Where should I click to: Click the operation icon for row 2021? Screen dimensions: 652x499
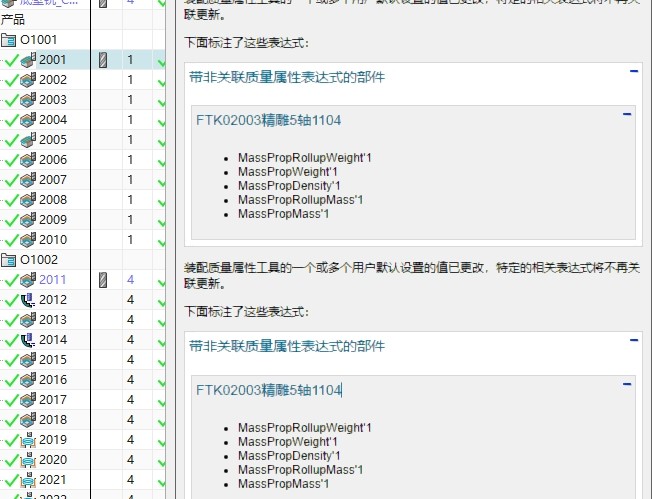[x=28, y=479]
